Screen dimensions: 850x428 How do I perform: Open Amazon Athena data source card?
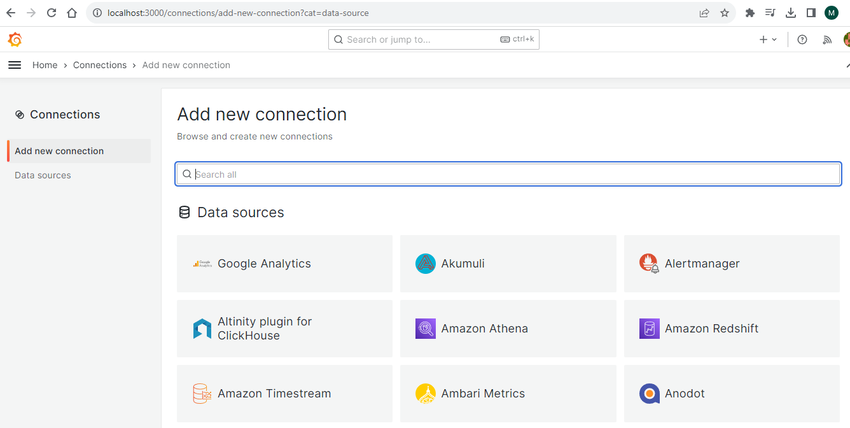point(508,329)
